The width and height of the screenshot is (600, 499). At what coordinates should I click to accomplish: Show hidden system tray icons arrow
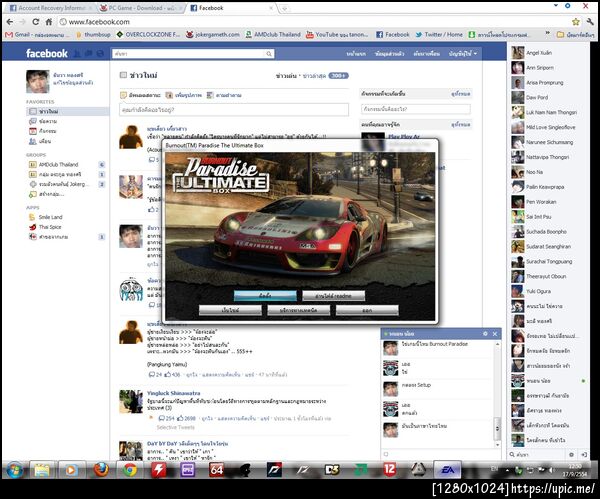508,470
